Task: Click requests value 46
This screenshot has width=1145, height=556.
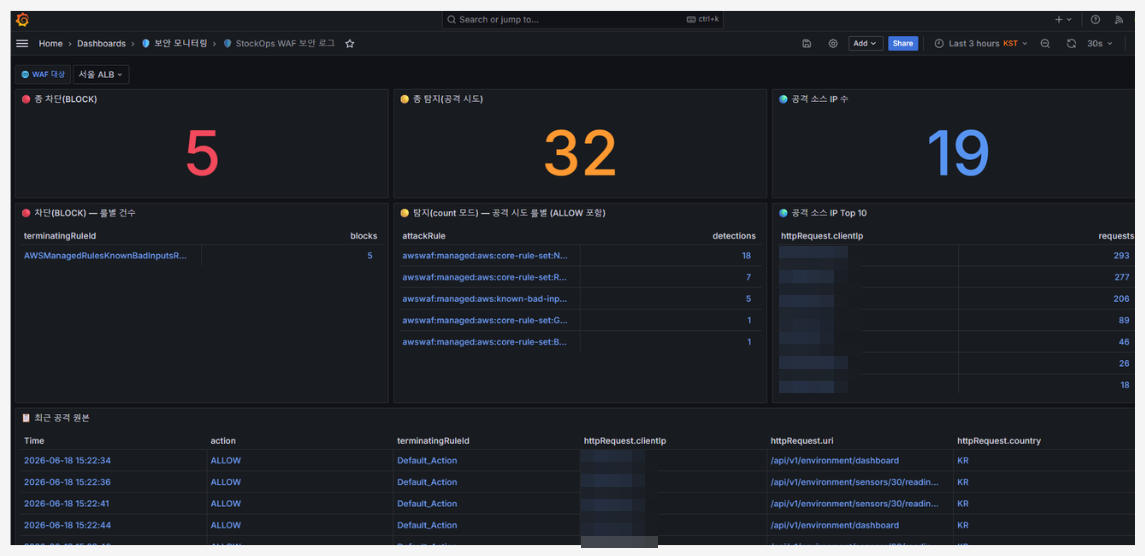Action: (x=1124, y=342)
